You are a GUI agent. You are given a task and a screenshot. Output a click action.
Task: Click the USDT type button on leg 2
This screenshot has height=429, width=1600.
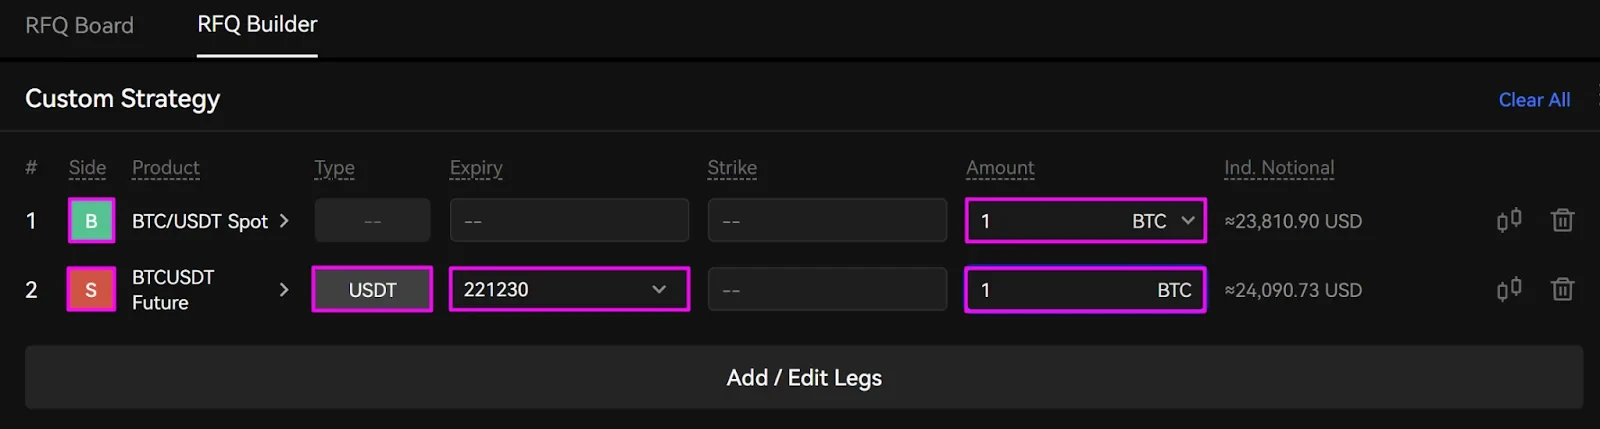[372, 289]
